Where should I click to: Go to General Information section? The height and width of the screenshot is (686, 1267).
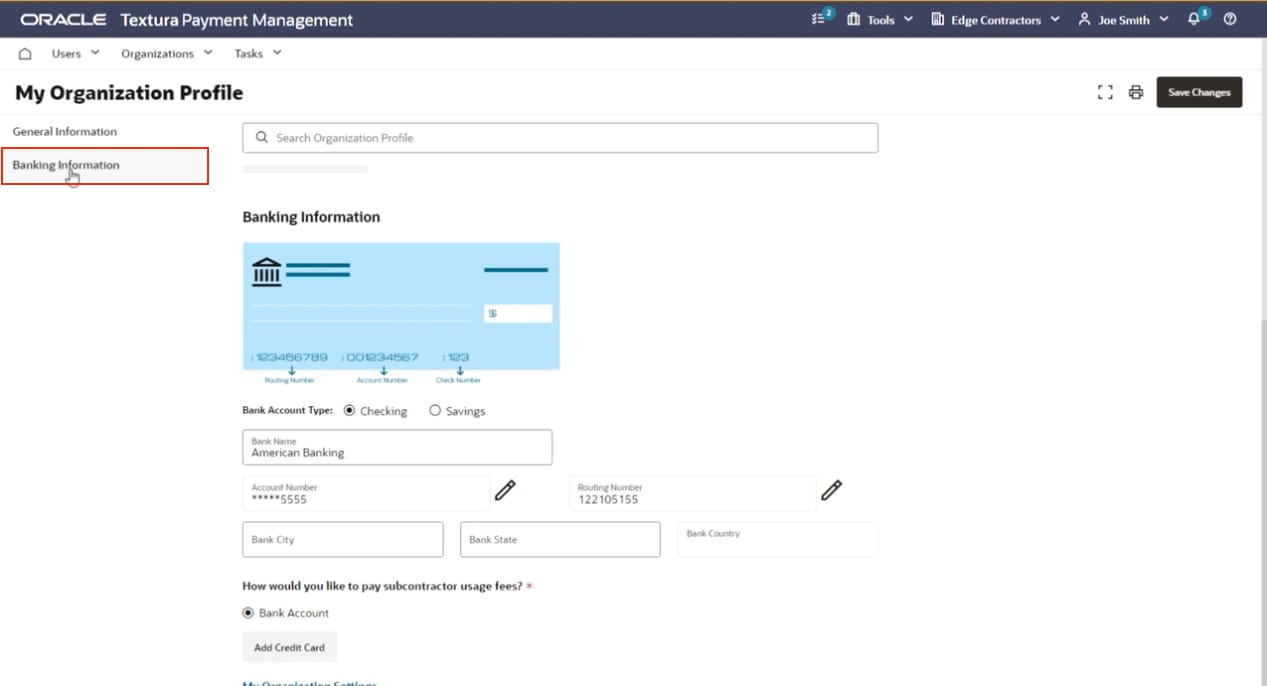[x=65, y=132]
